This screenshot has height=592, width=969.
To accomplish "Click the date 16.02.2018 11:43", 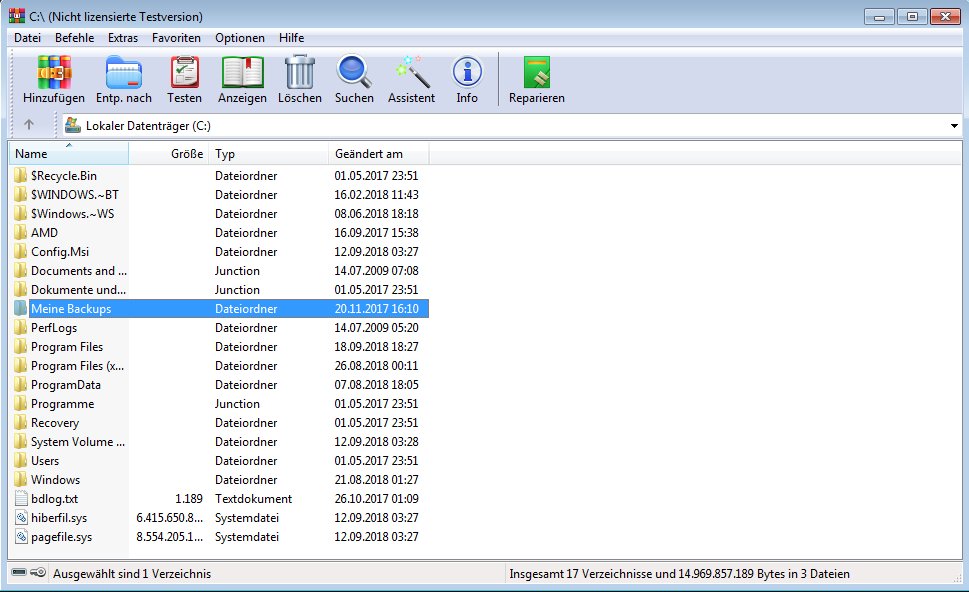I will (x=376, y=195).
